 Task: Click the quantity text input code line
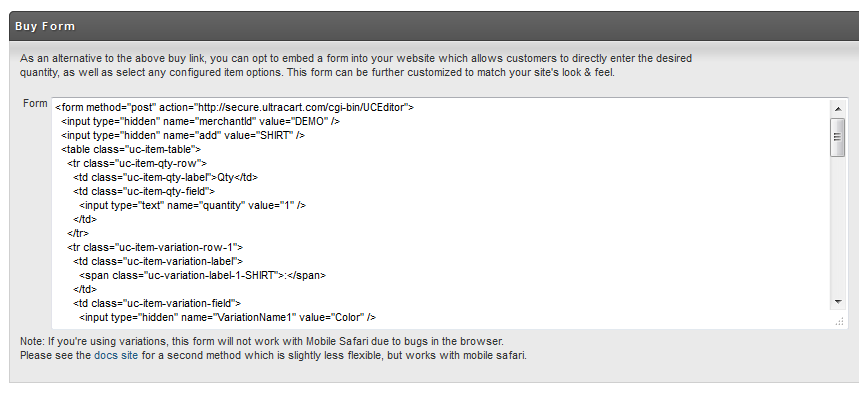click(x=192, y=205)
